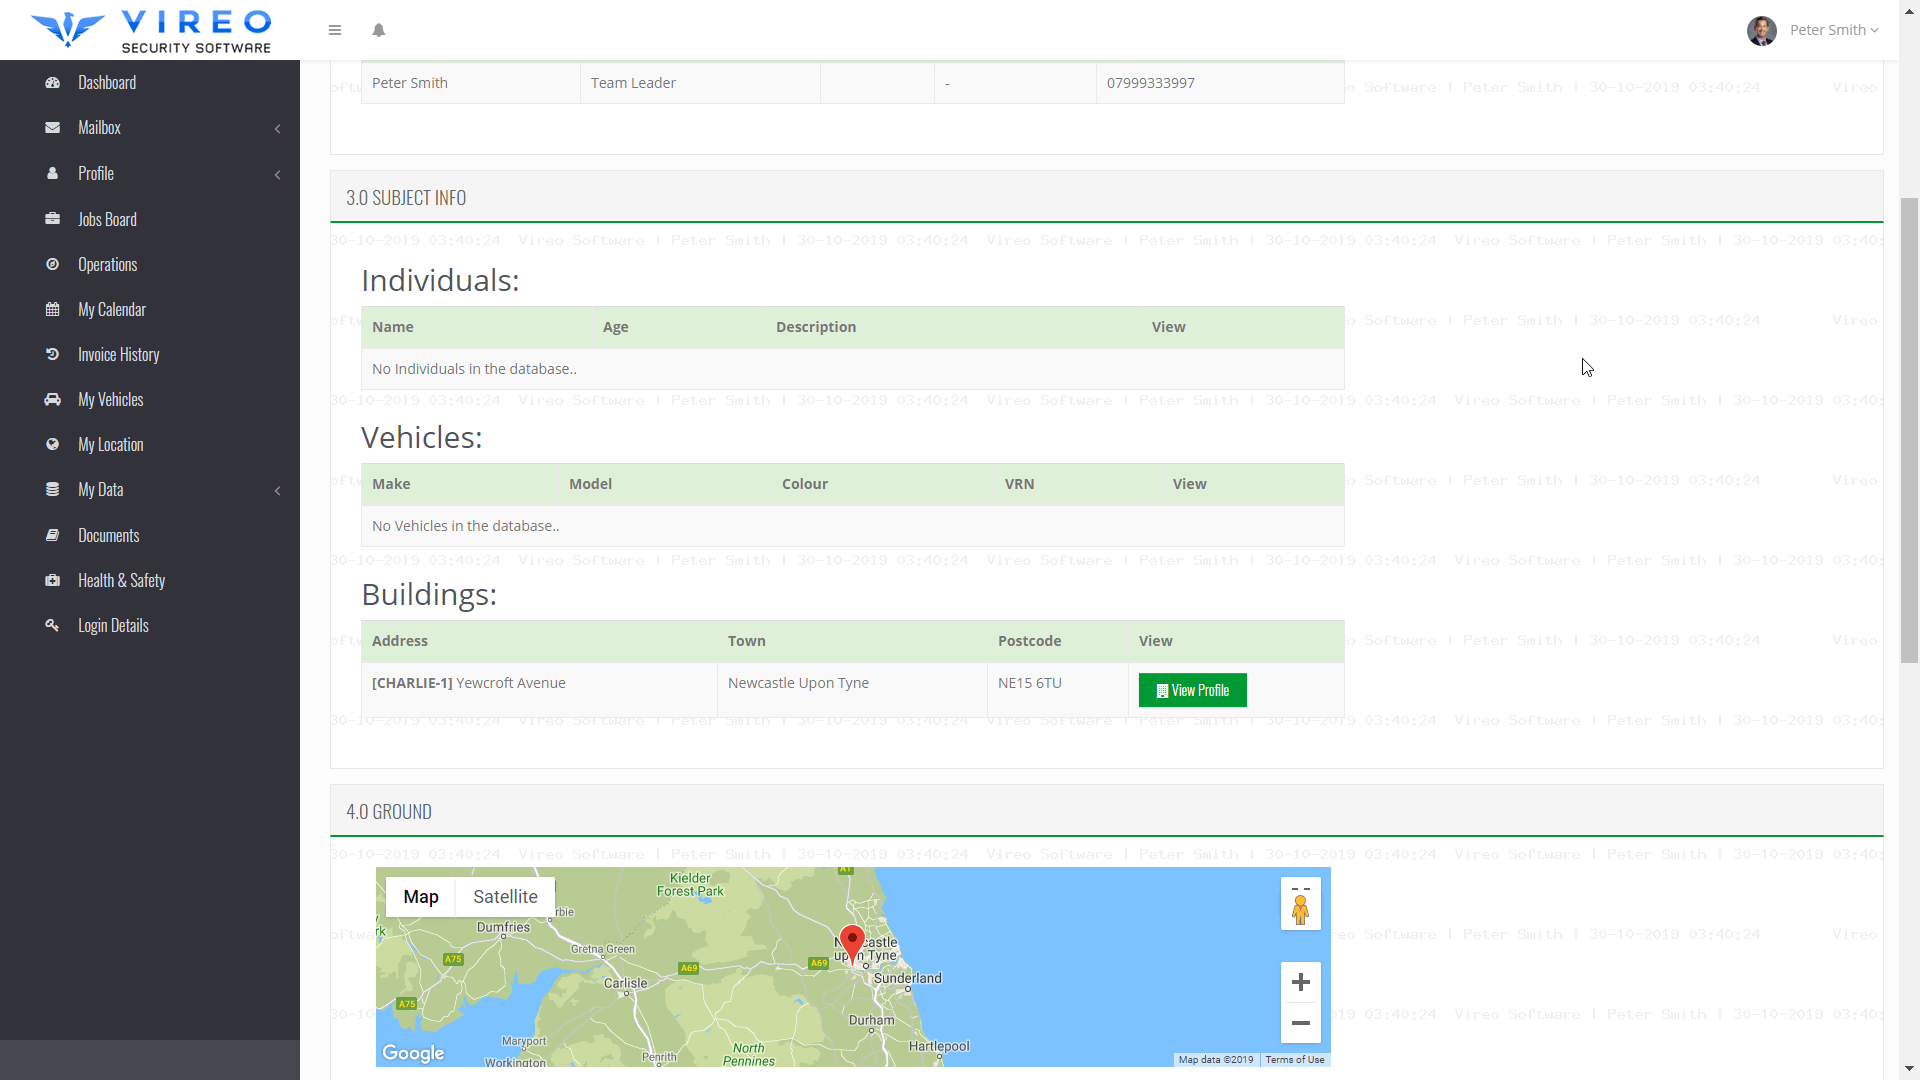Click View Profile for CHARLIE-1 building
1920x1080 pixels.
(1192, 690)
